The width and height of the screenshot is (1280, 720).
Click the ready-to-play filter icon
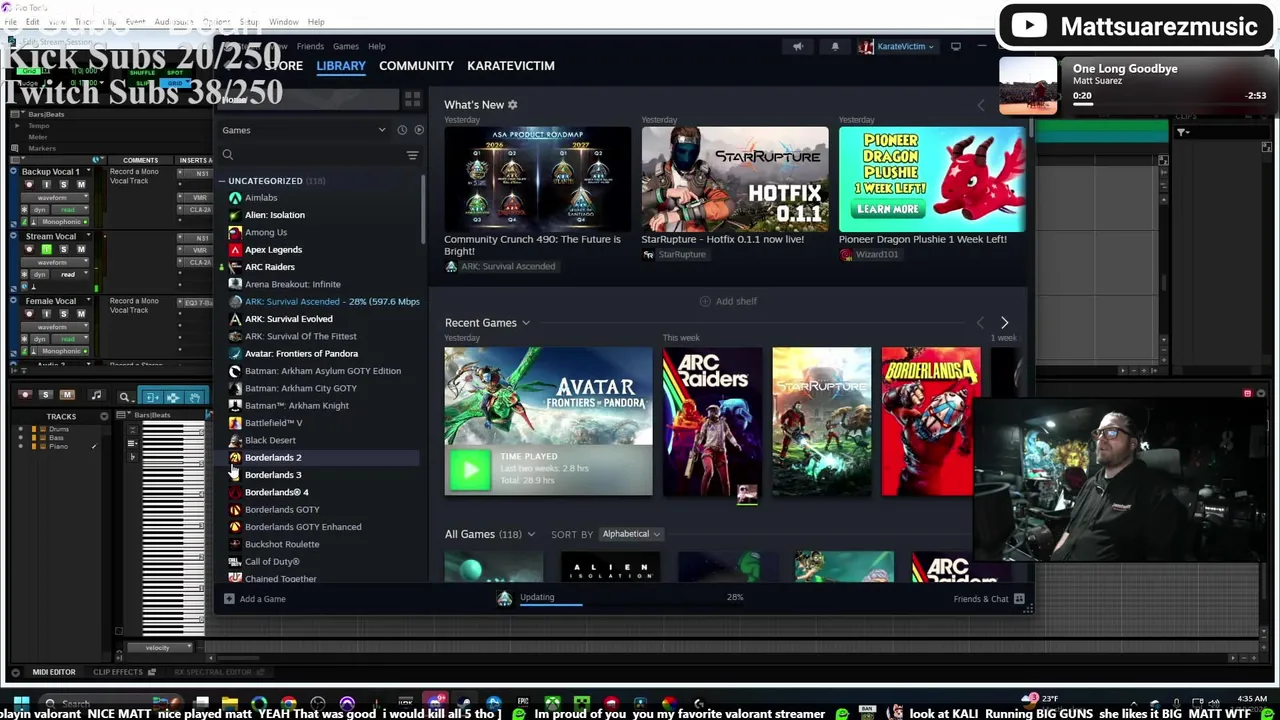[419, 130]
